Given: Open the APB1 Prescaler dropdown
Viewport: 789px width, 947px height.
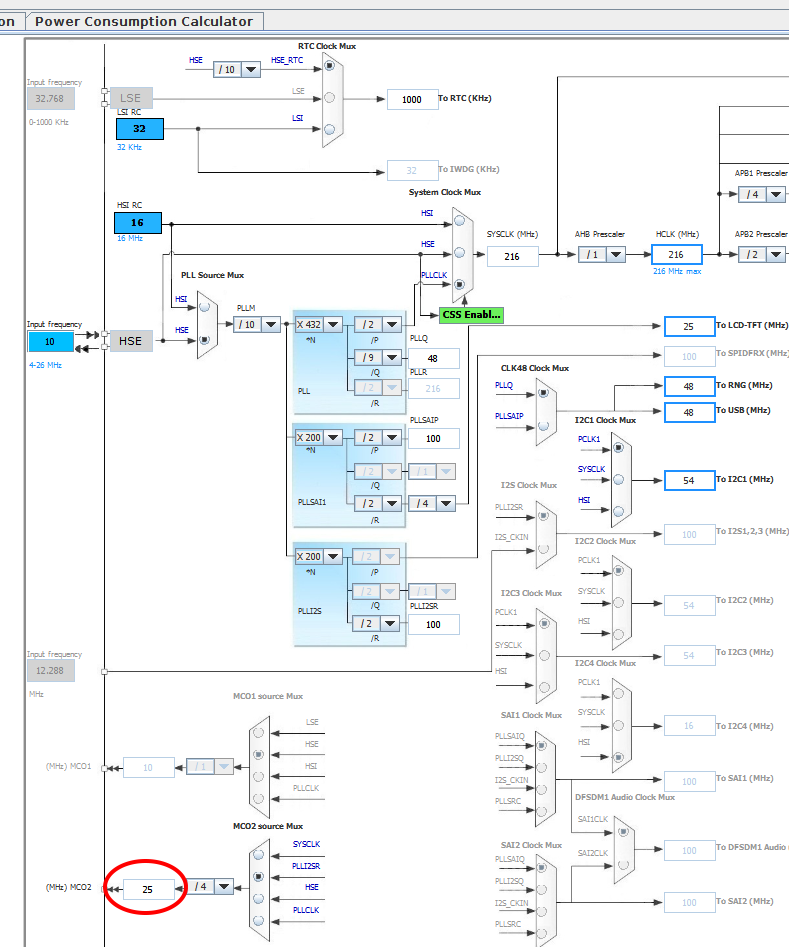Looking at the screenshot, I should tap(776, 194).
